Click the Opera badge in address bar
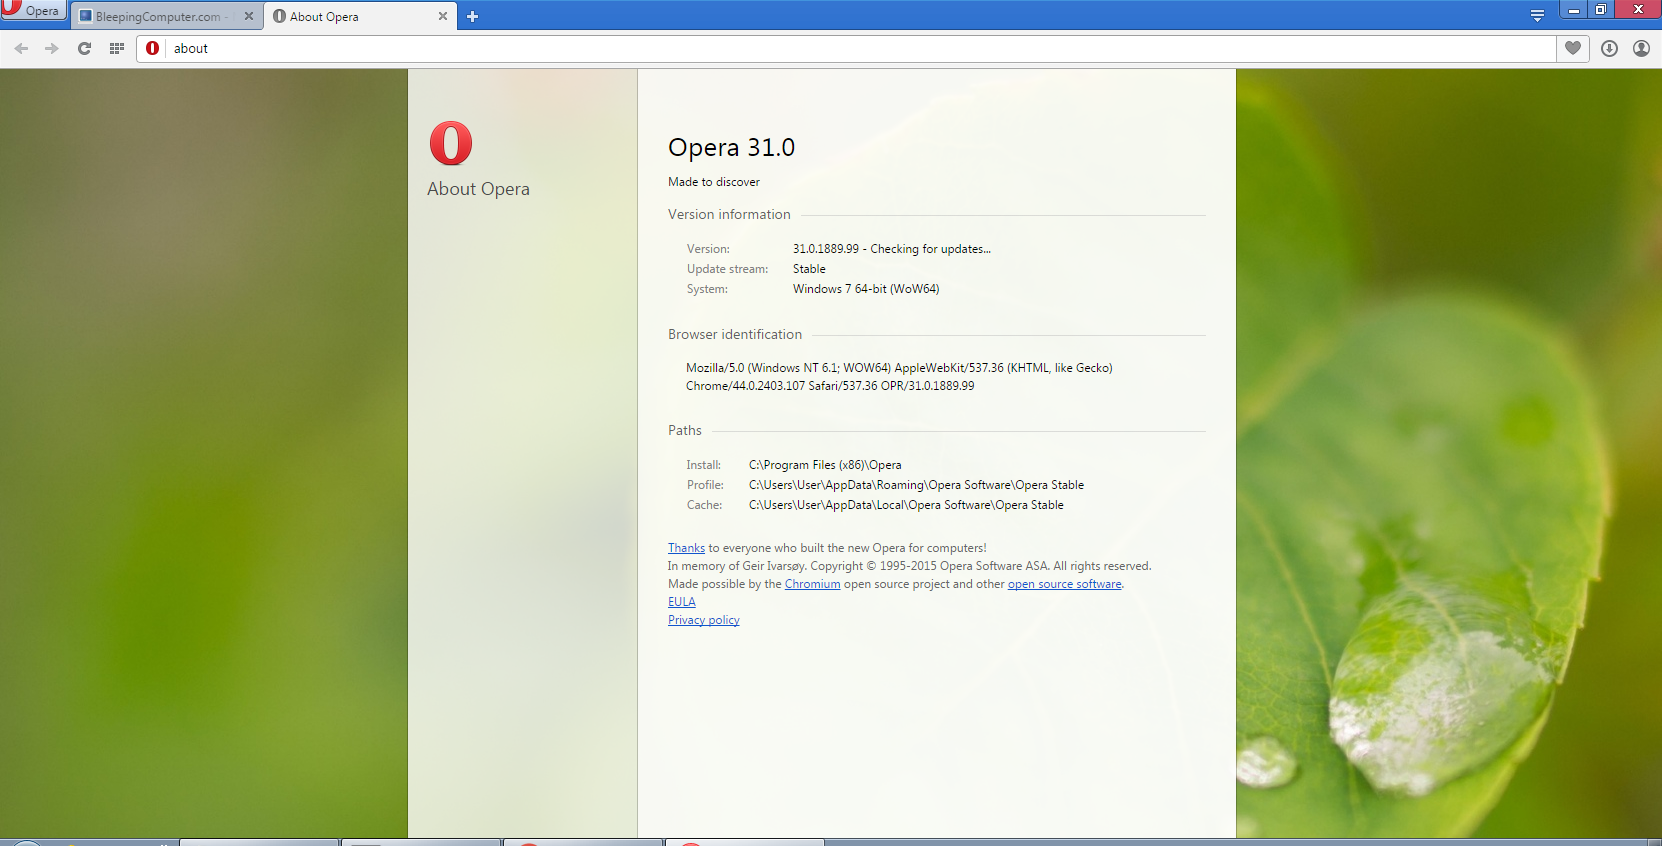 point(153,48)
